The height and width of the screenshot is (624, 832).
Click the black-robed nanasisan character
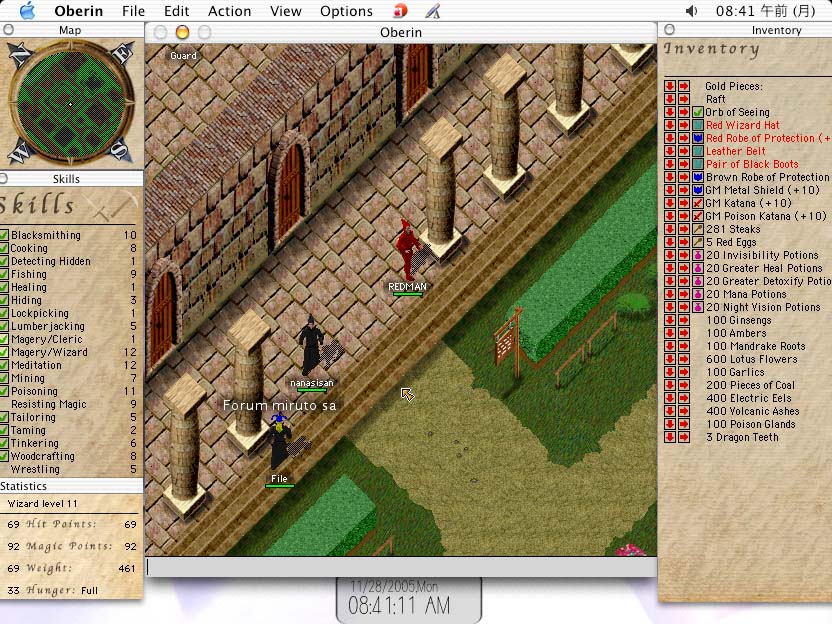click(x=310, y=345)
